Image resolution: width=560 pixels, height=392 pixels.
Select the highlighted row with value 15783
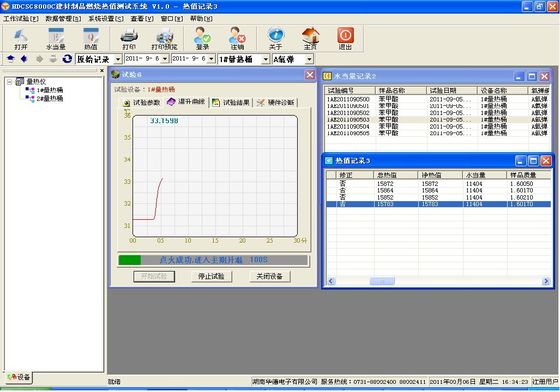438,204
